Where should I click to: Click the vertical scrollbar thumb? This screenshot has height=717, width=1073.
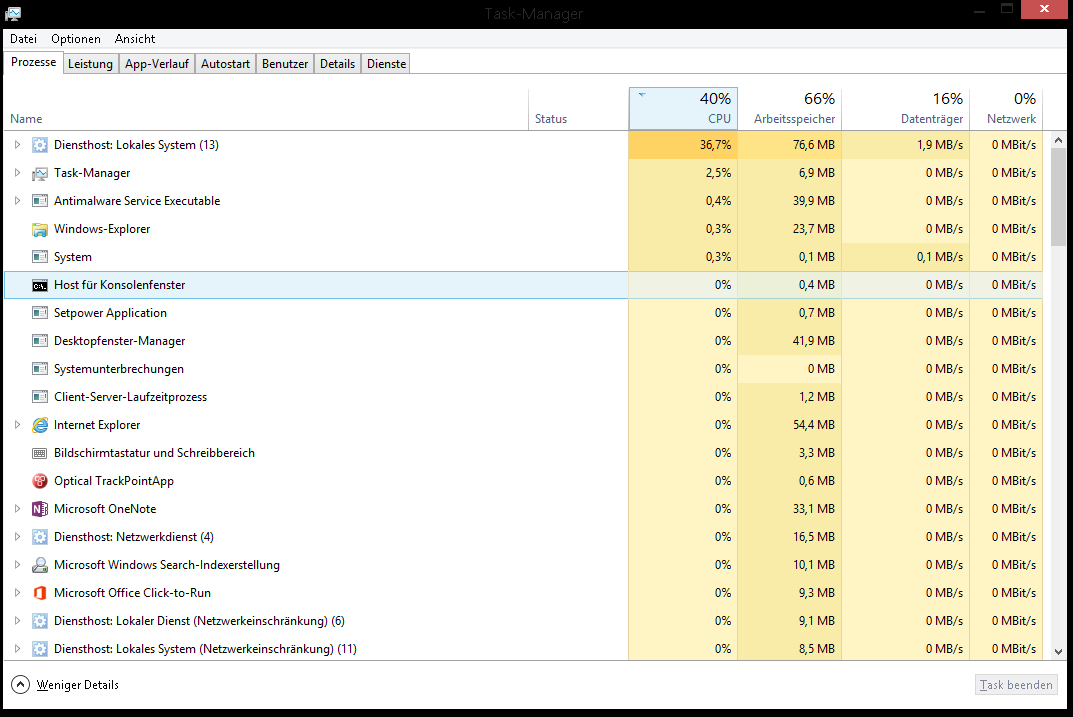1058,197
